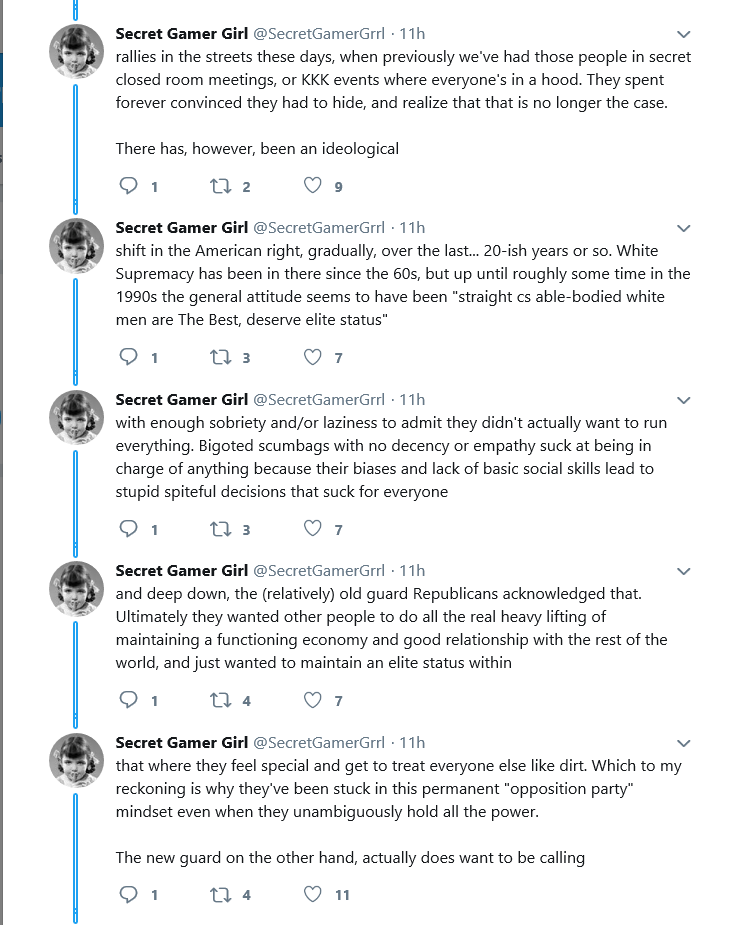Retweet the tweet about 'shift in the American right'
The image size is (729, 925).
click(221, 357)
